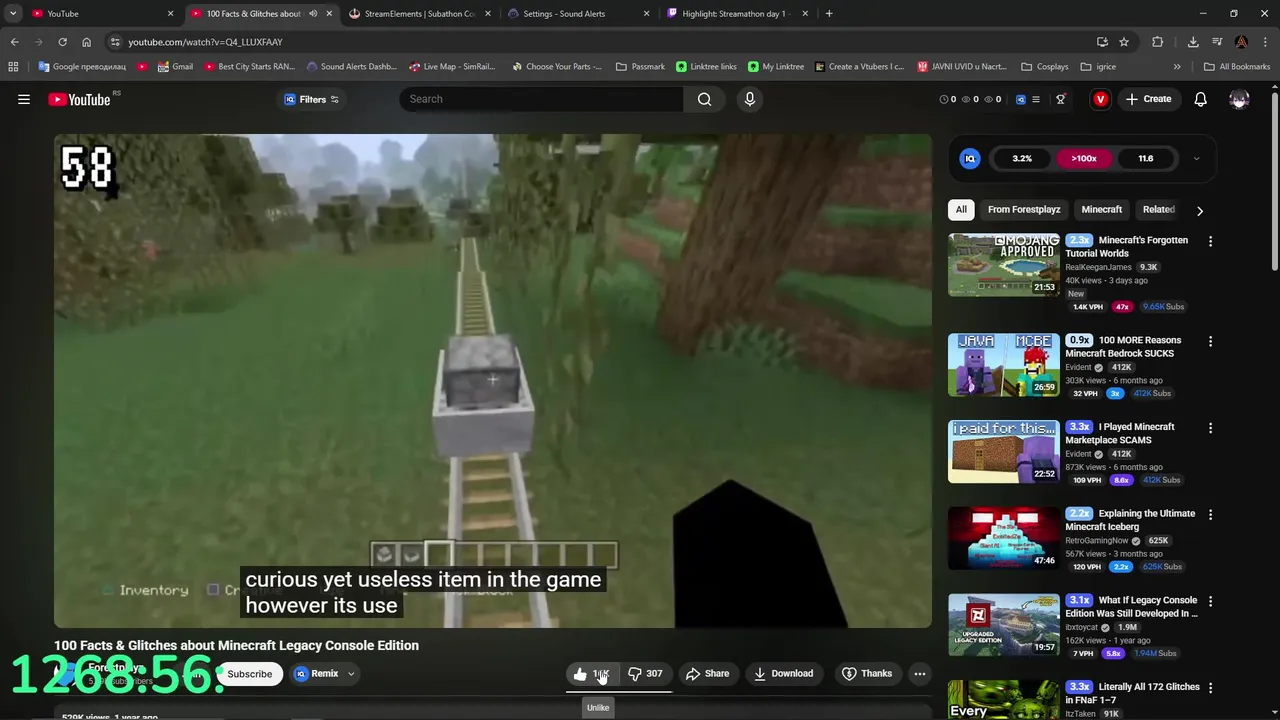
Task: Dislike the video showing 307
Action: 645,674
